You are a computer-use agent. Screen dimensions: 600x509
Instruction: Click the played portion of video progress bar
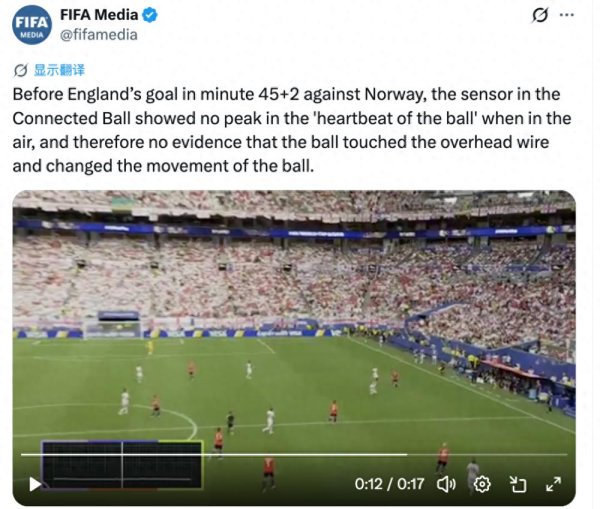(214, 455)
